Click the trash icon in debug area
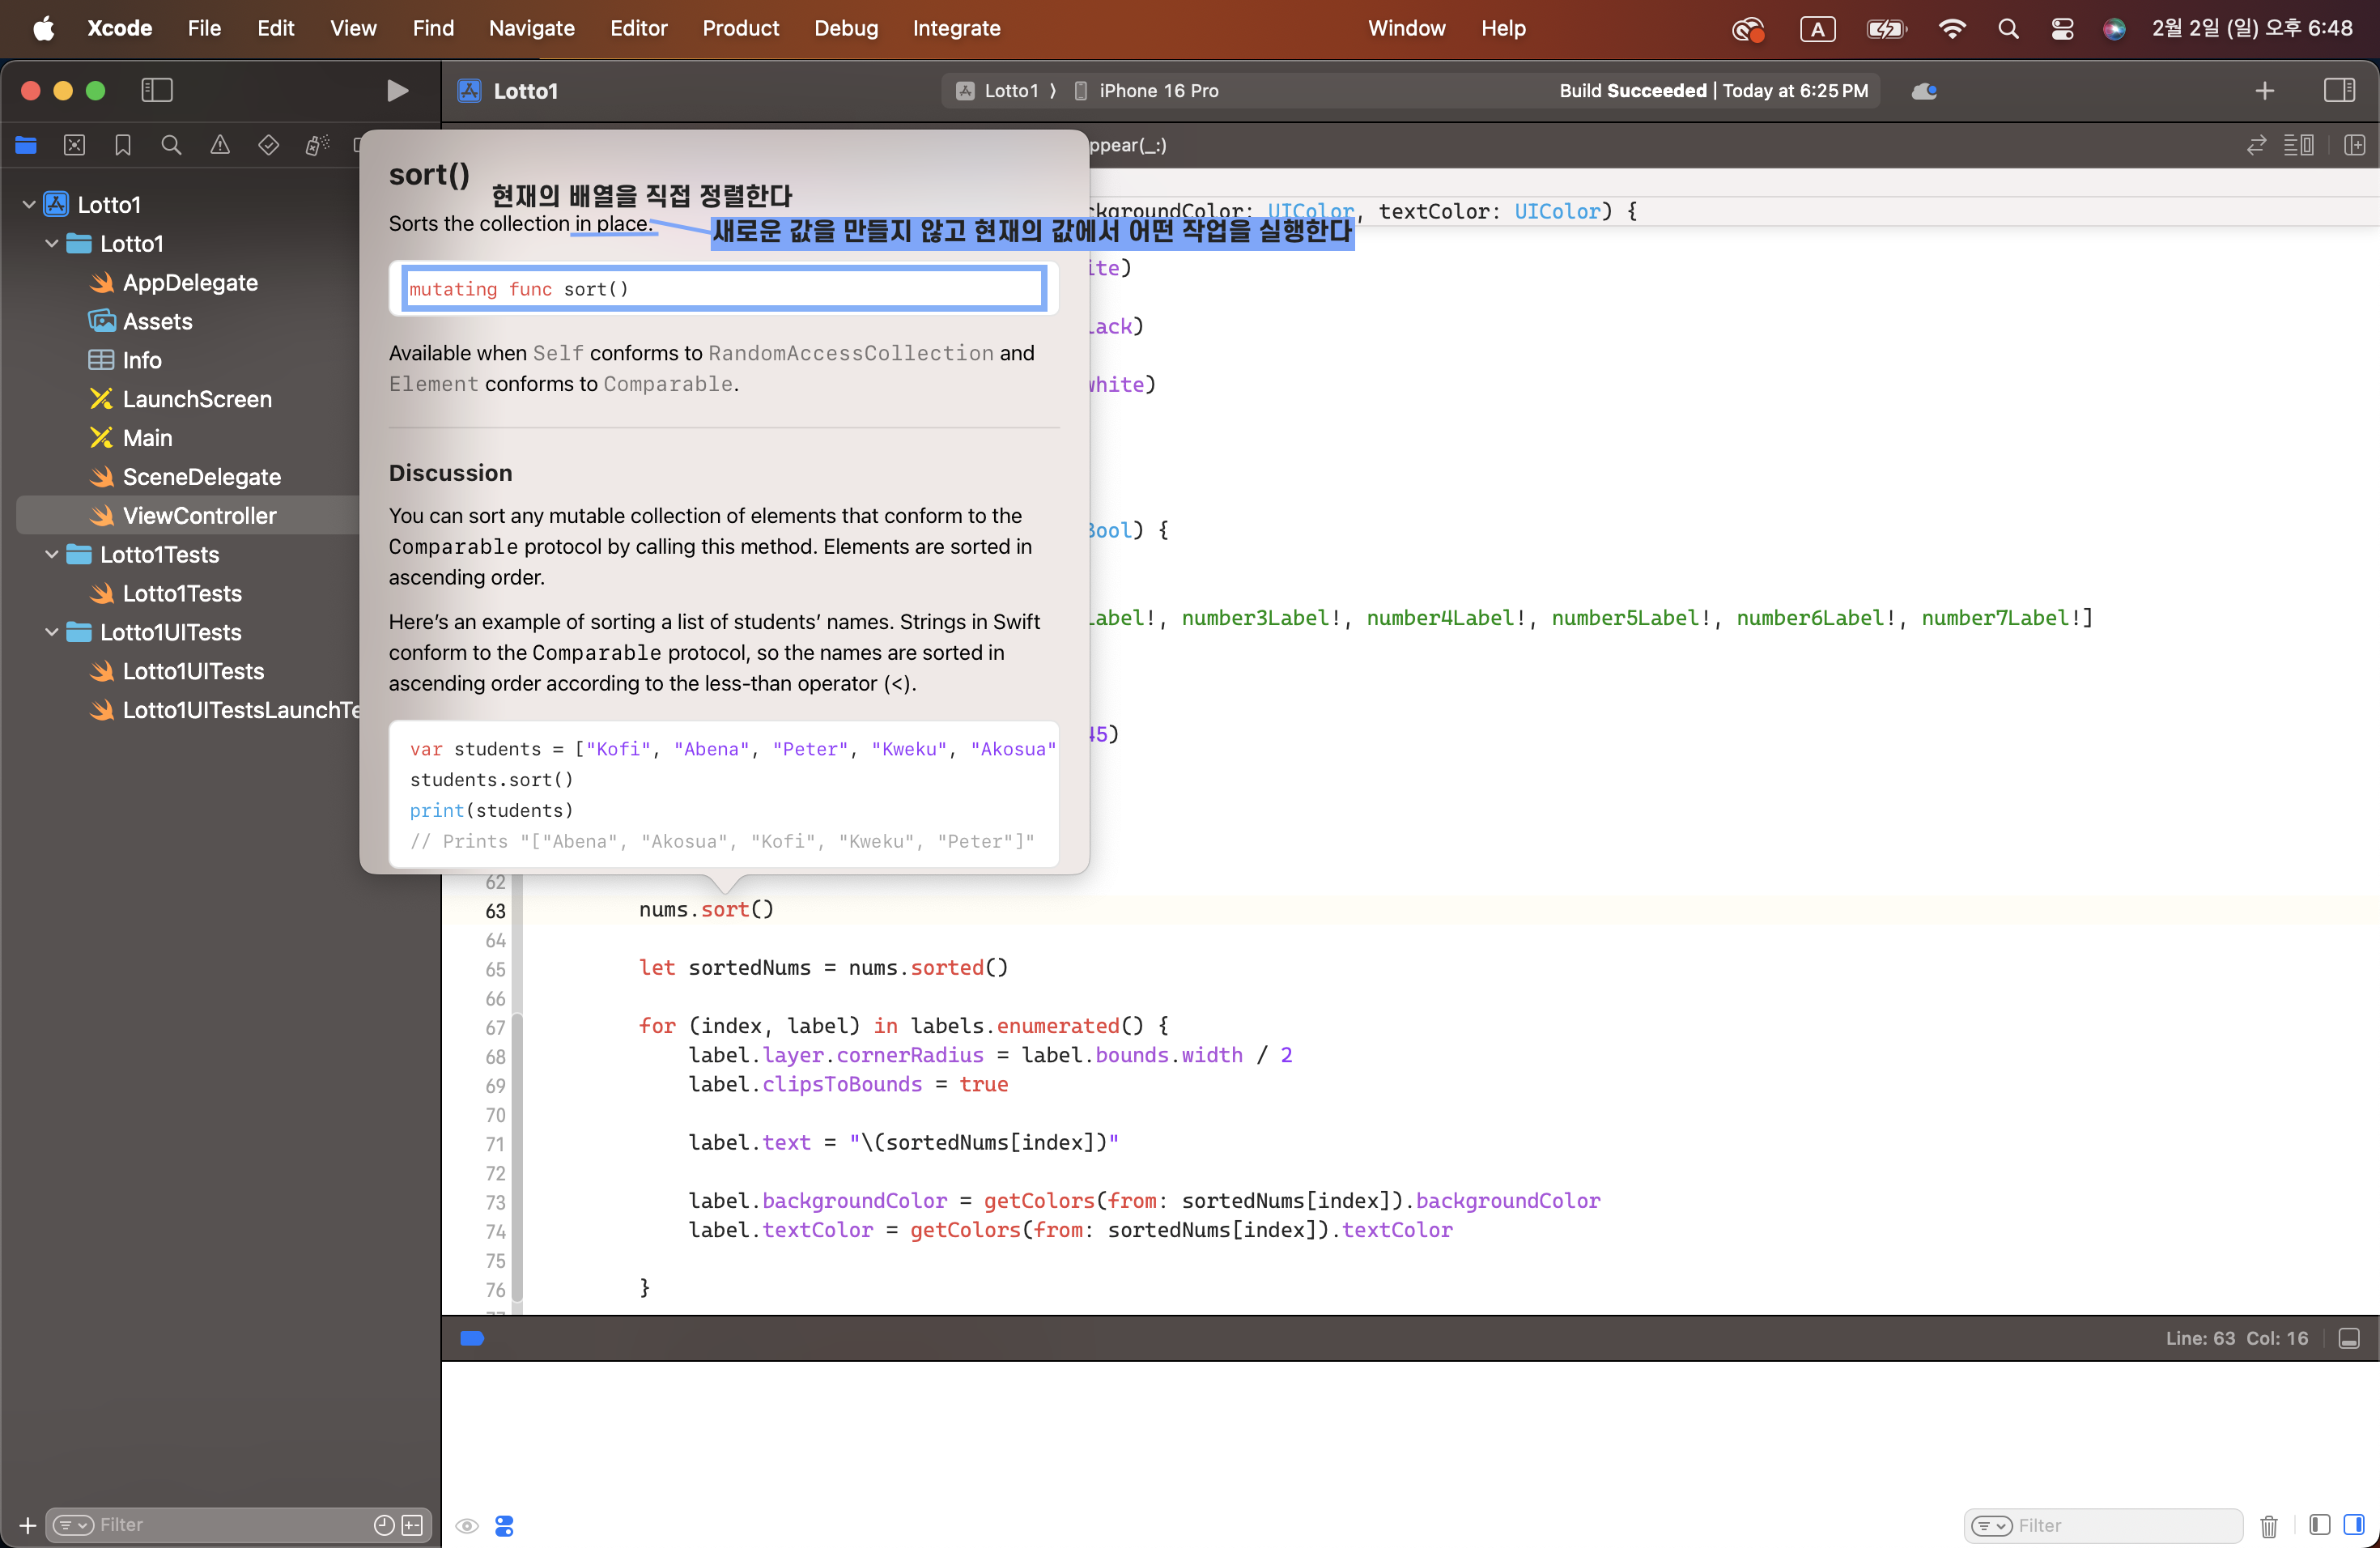 (2268, 1525)
